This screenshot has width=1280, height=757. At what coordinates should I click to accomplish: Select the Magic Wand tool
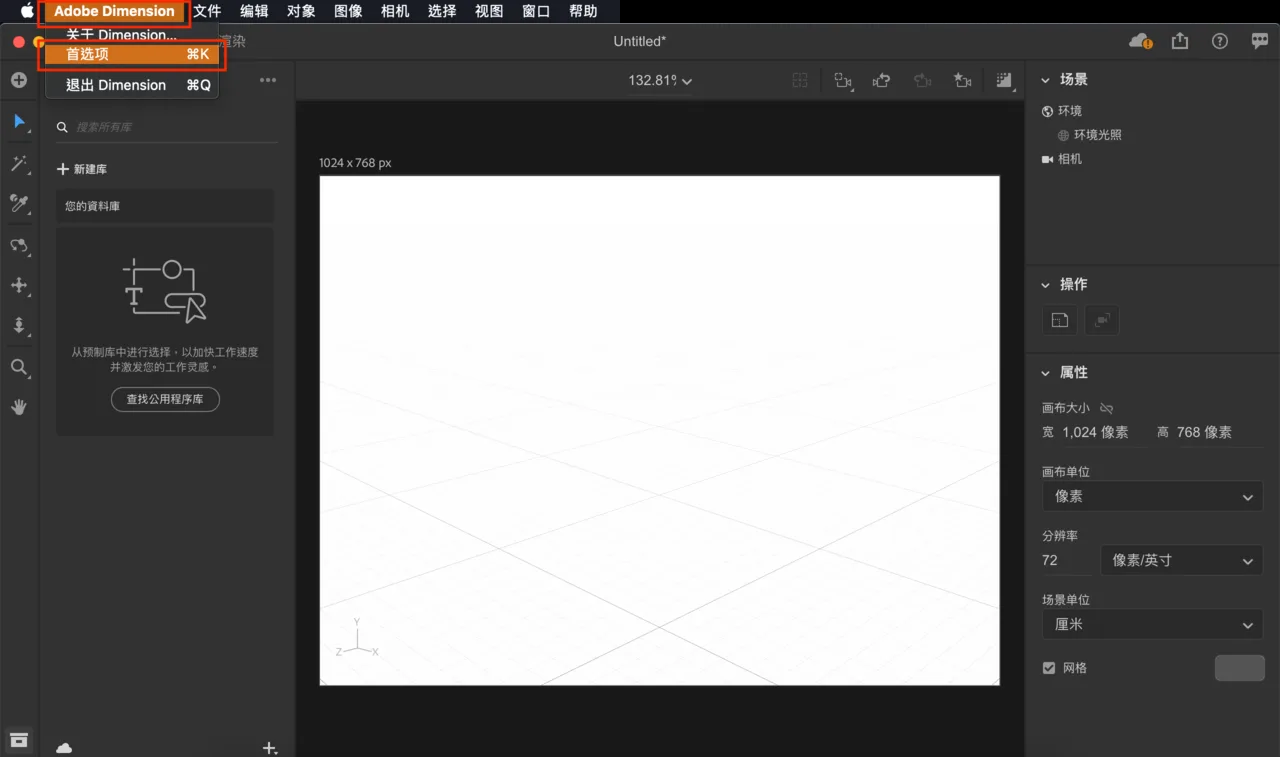coord(19,164)
